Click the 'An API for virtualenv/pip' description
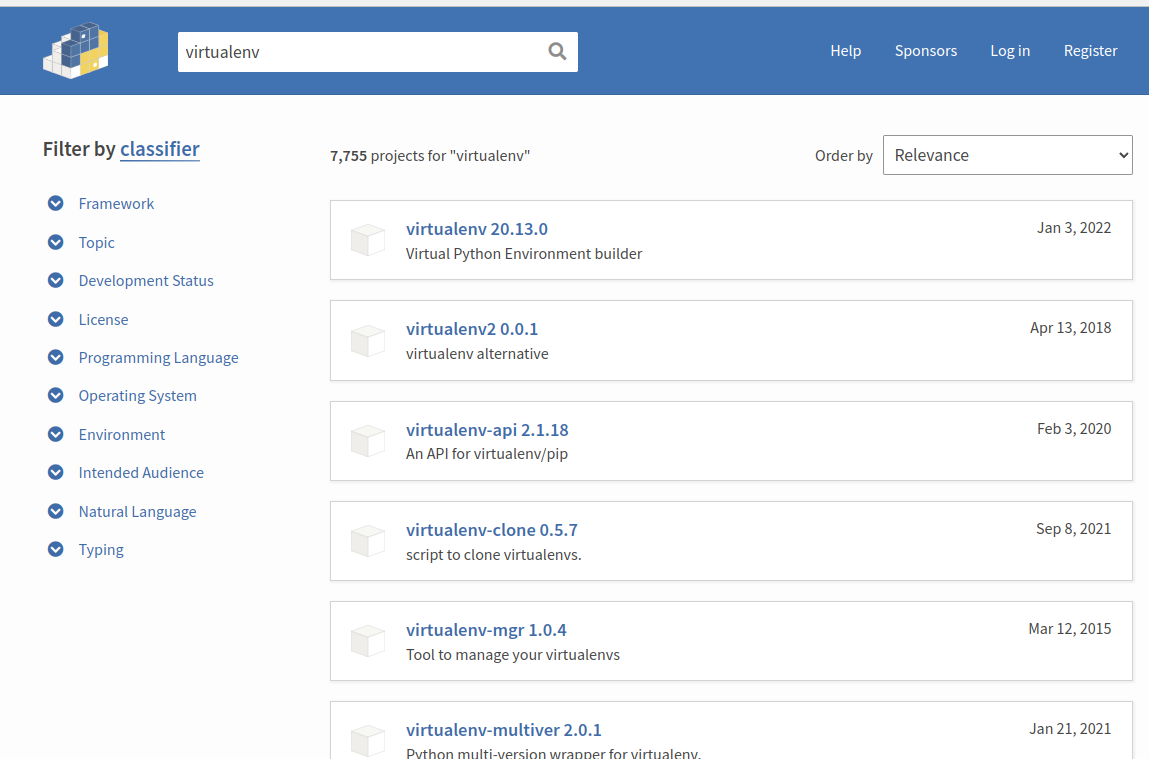Image resolution: width=1149 pixels, height=759 pixels. pos(487,453)
